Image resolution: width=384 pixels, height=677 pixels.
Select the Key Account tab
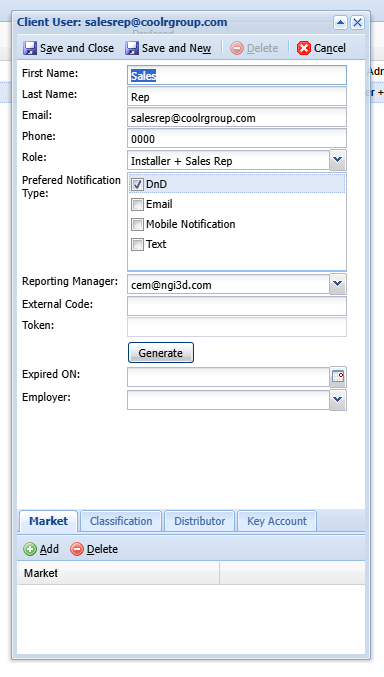coord(277,521)
